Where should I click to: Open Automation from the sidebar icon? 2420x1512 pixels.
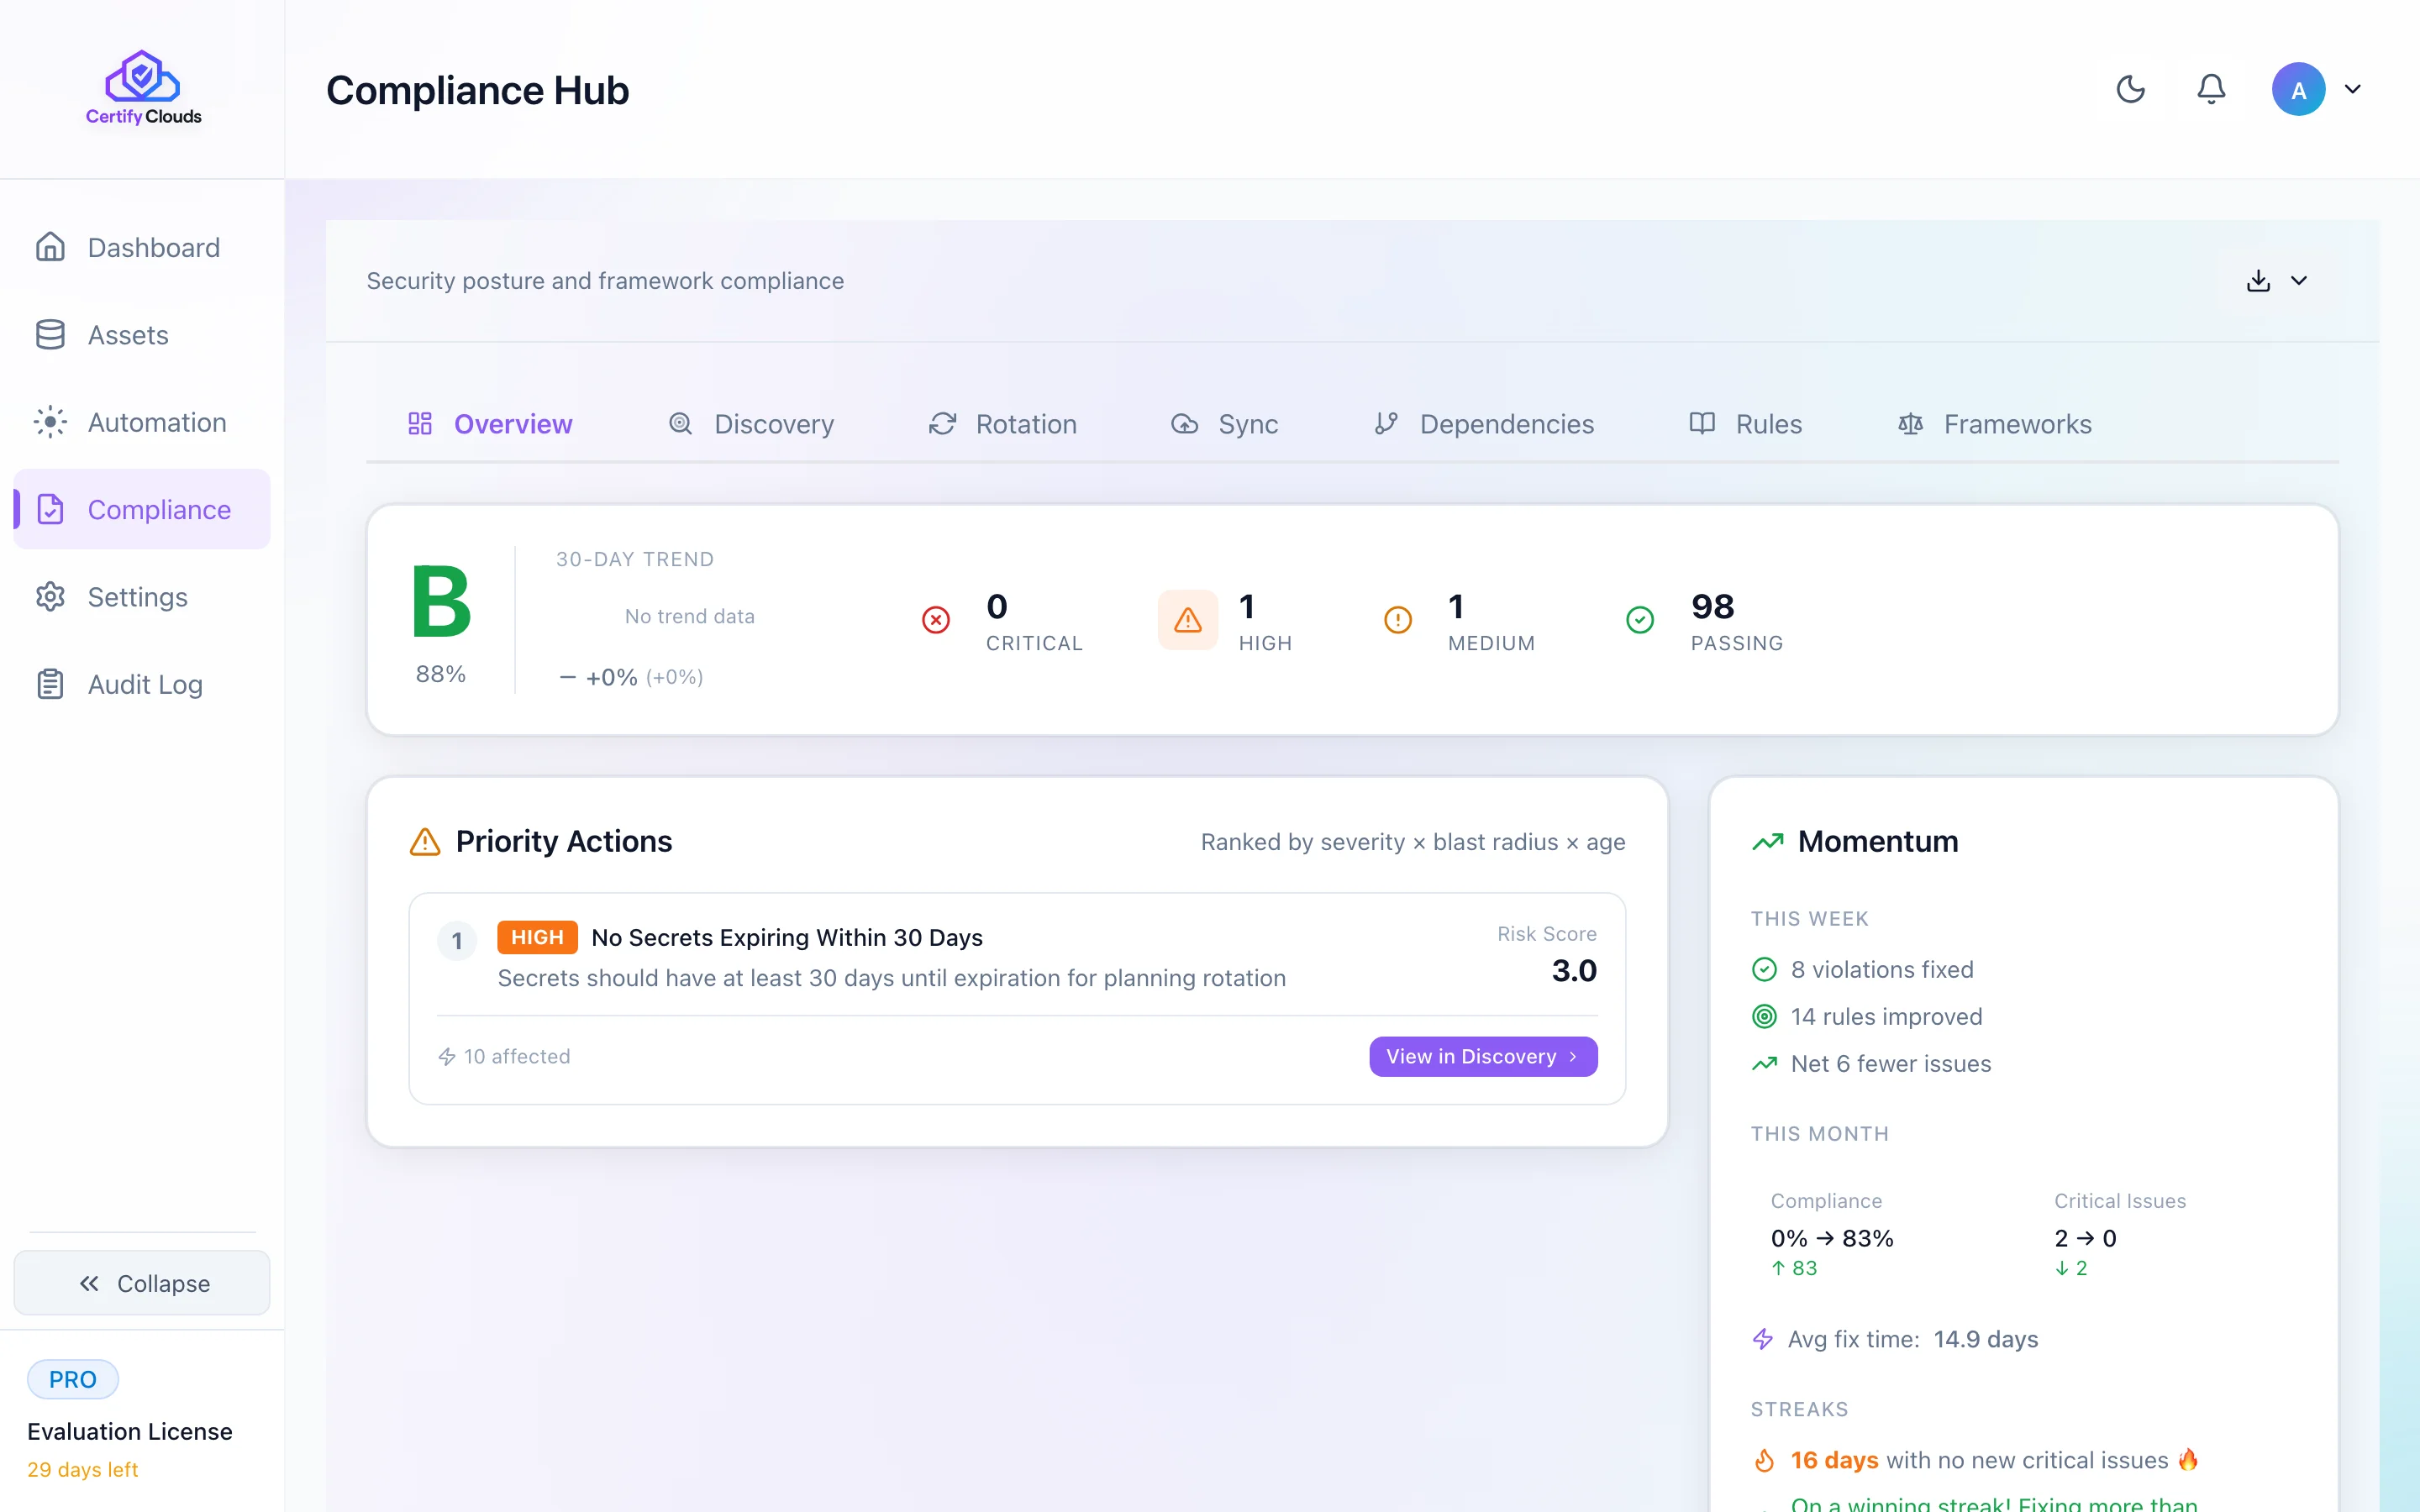click(x=51, y=422)
